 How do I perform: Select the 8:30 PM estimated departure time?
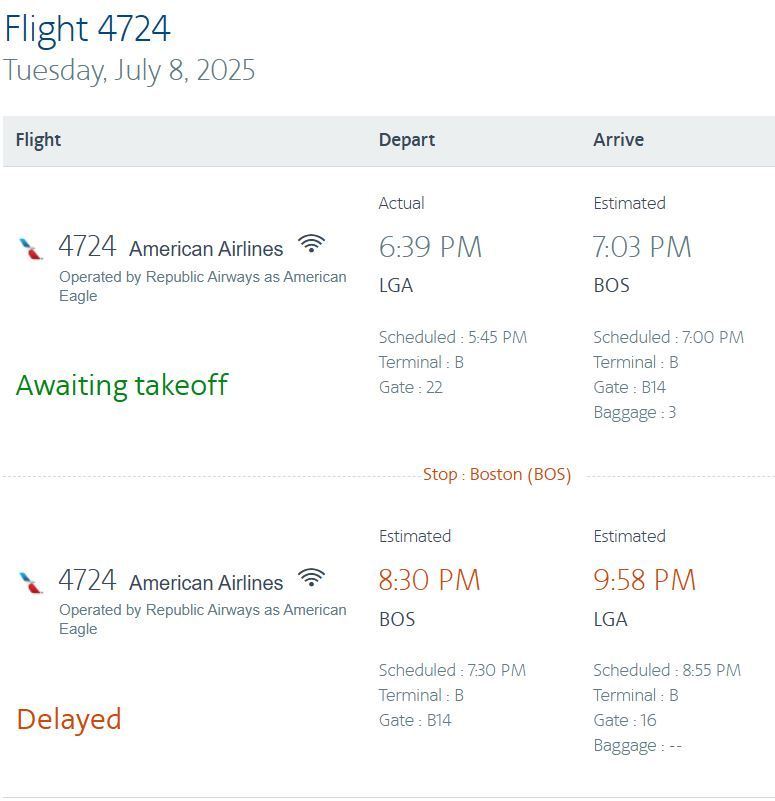429,580
